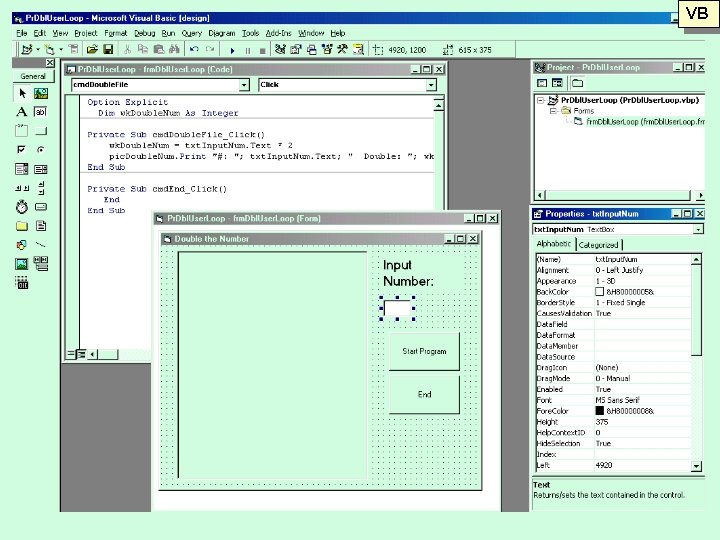Collapse the Forms folder tree node
The height and width of the screenshot is (540, 720).
554,111
